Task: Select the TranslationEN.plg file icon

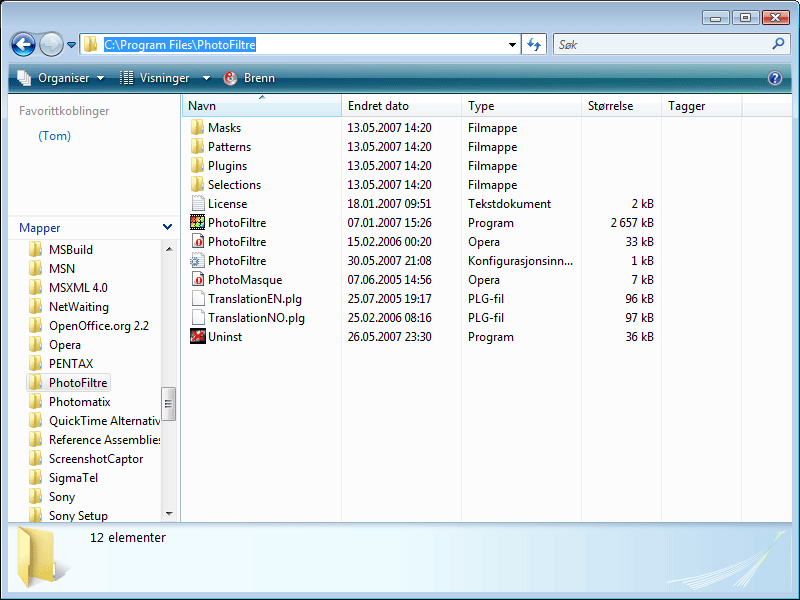Action: [x=197, y=298]
